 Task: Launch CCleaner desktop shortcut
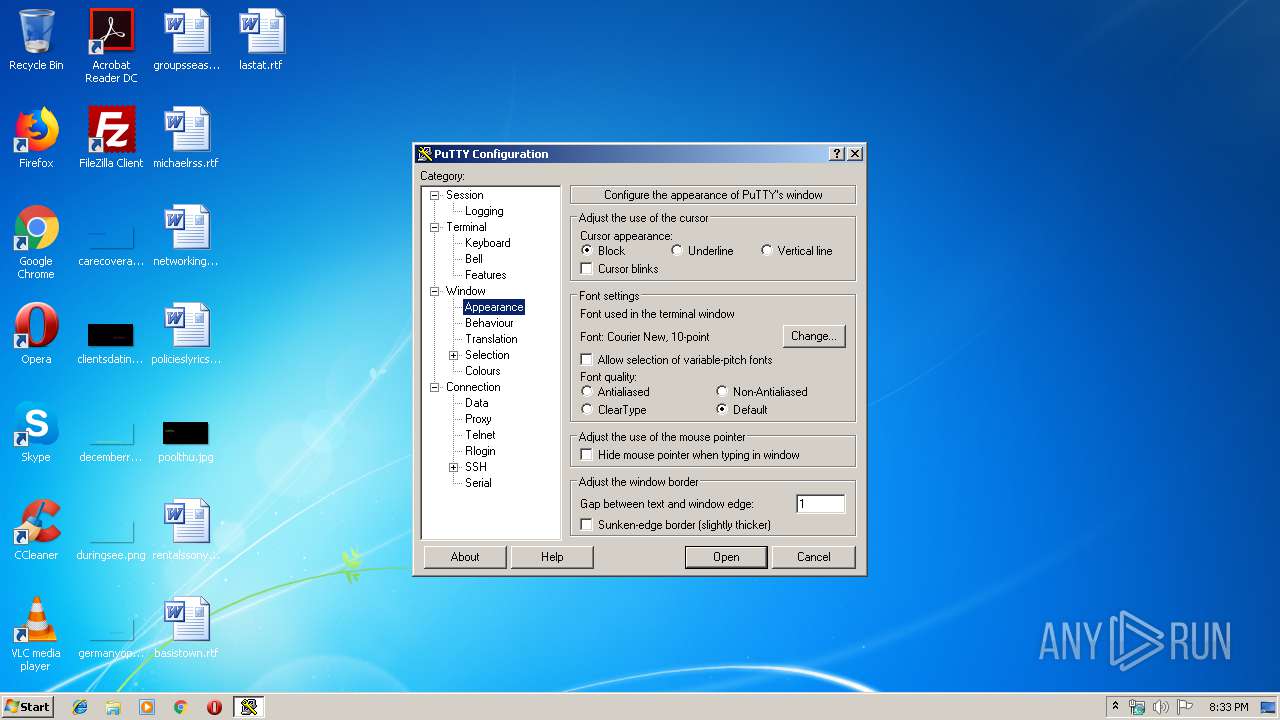36,530
